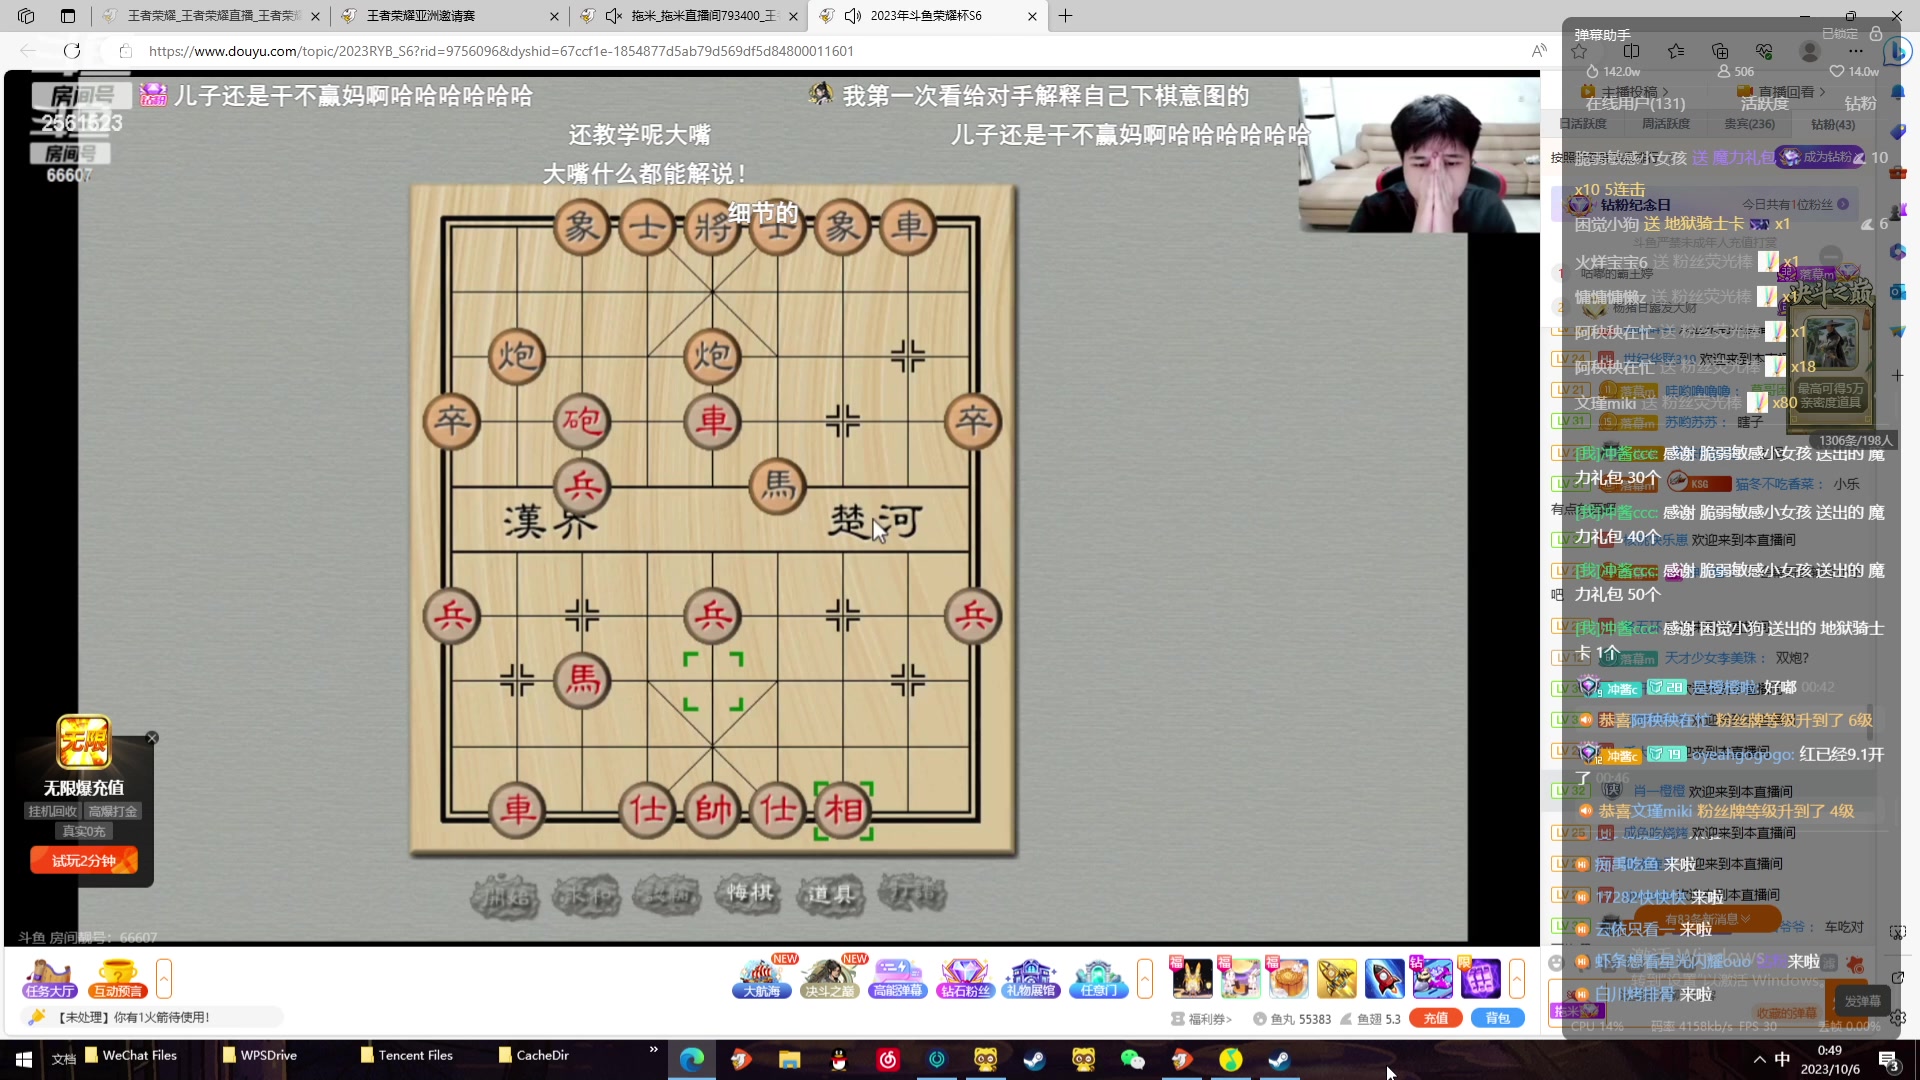The width and height of the screenshot is (1920, 1080).
Task: Mute audio on 2023年斗鱼荣耀杯S6 tab
Action: click(853, 16)
